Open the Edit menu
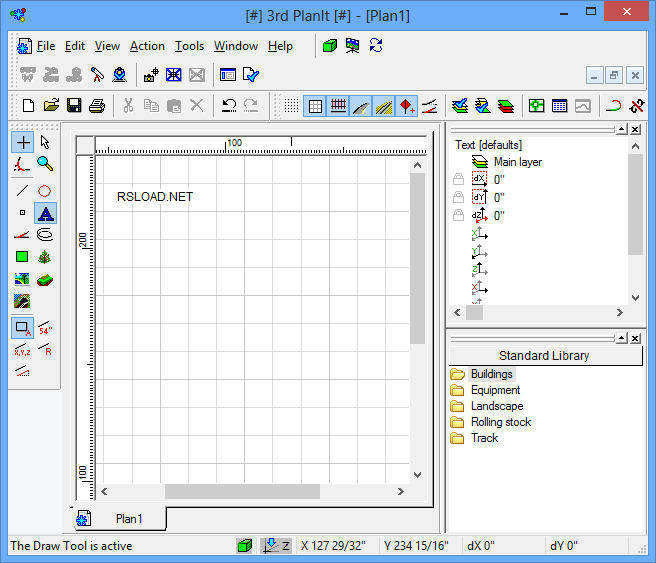Screen dimensions: 656x563 [x=74, y=46]
